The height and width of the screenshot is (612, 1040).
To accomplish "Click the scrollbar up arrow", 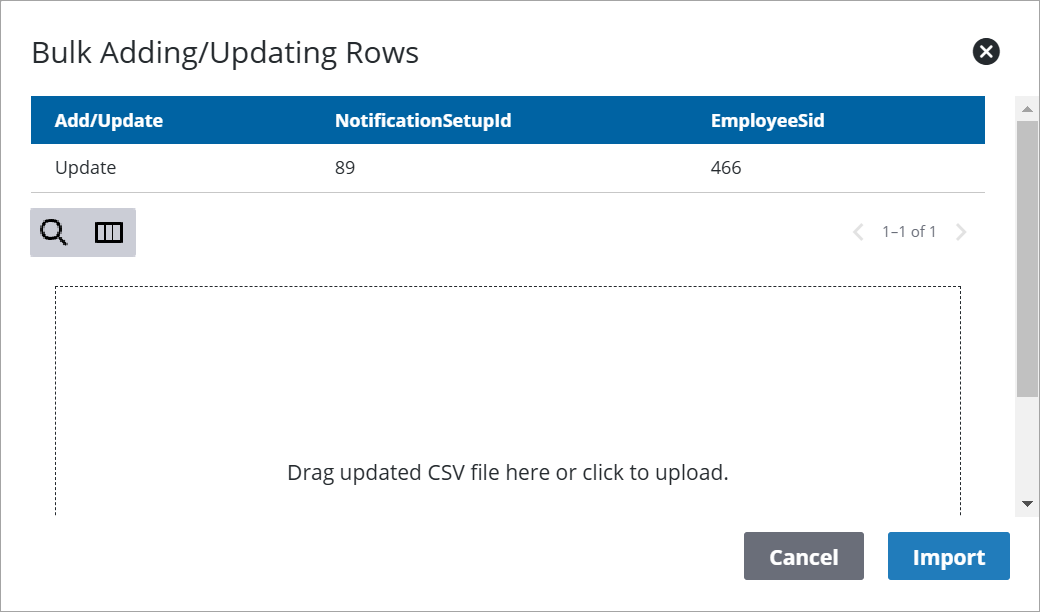I will [1027, 106].
